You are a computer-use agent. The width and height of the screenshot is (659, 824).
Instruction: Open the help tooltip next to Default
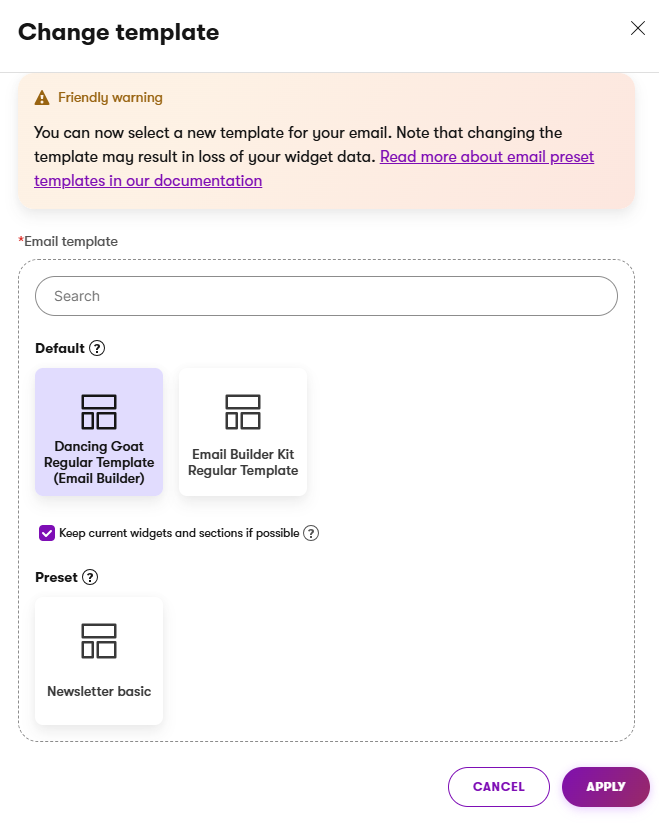coord(96,348)
